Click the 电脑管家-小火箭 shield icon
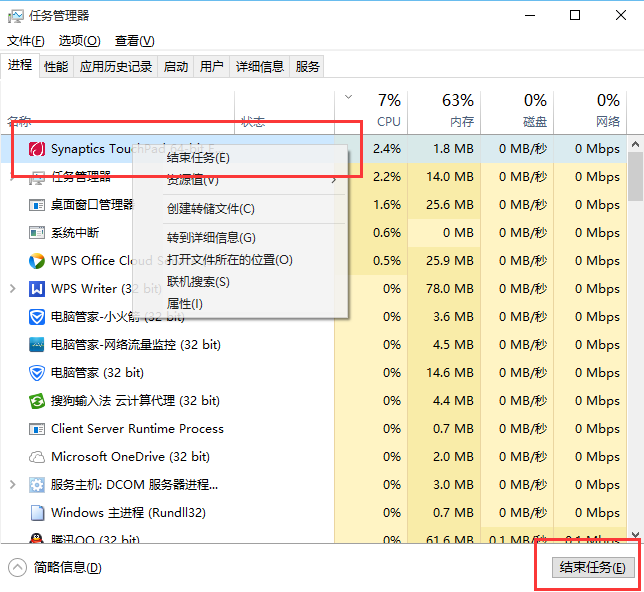The image size is (644, 592). pos(37,317)
